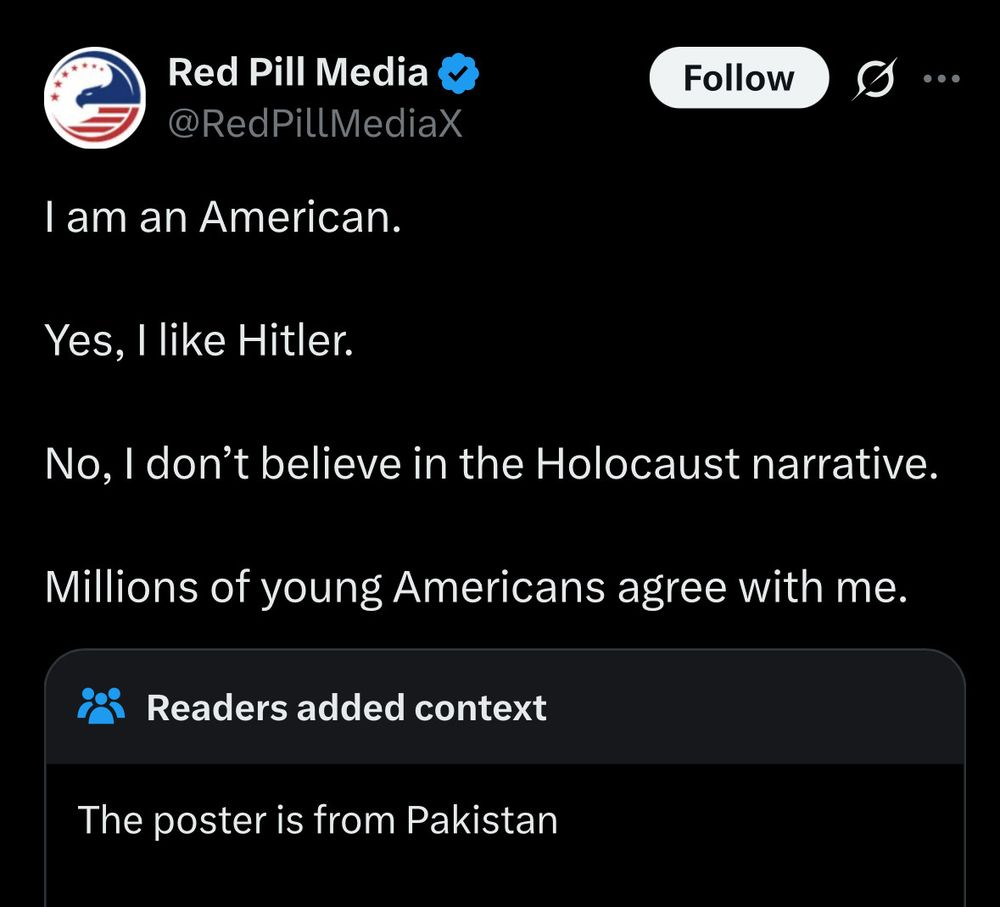This screenshot has width=1000, height=907.
Task: Click the Readers added context people icon
Action: [101, 707]
